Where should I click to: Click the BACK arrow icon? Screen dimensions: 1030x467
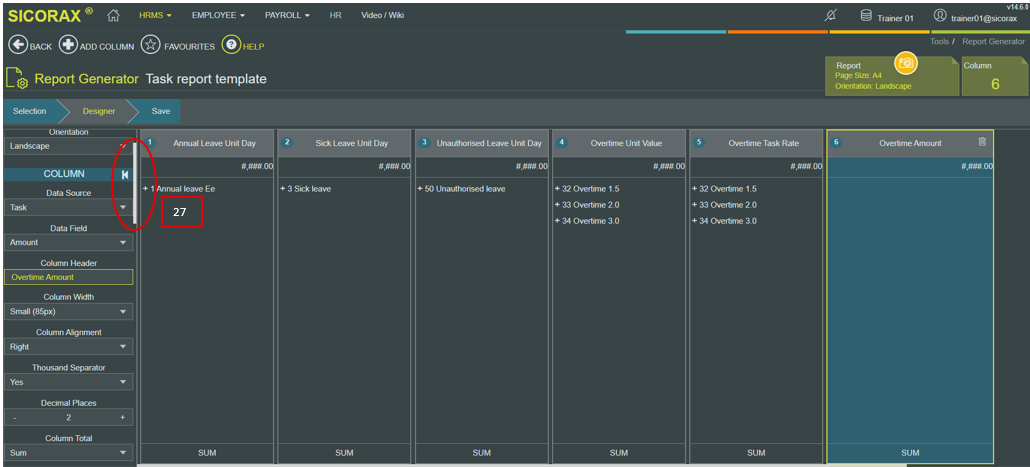[18, 45]
